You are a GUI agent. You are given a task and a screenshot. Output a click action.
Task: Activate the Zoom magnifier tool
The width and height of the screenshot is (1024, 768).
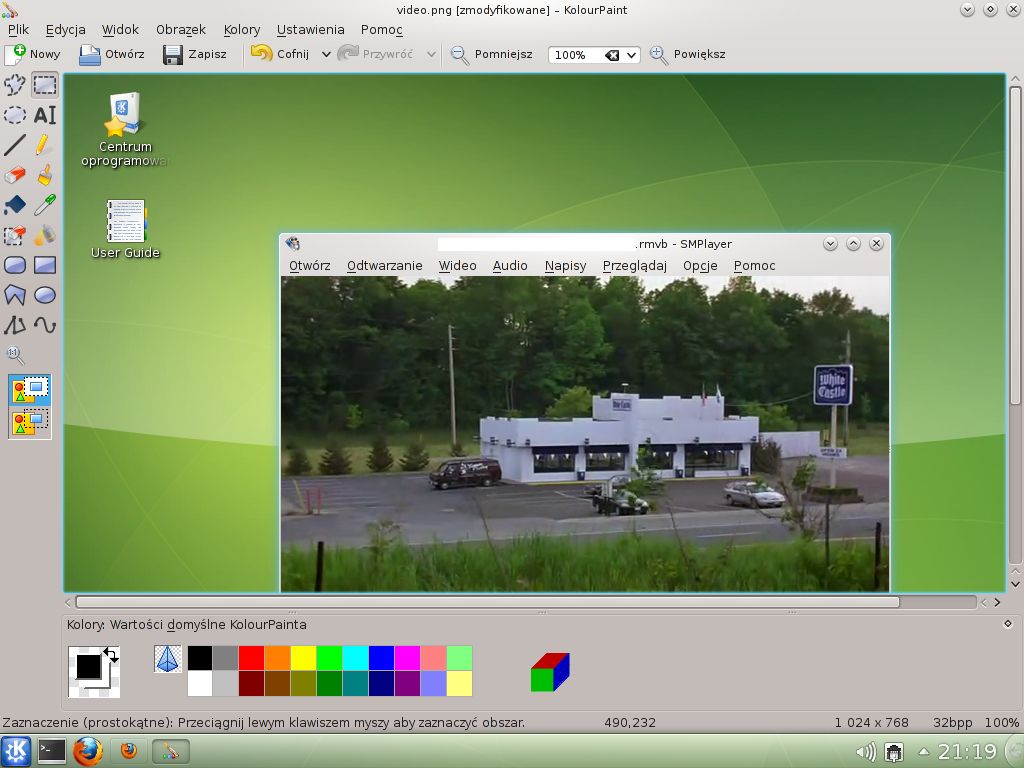click(x=14, y=355)
